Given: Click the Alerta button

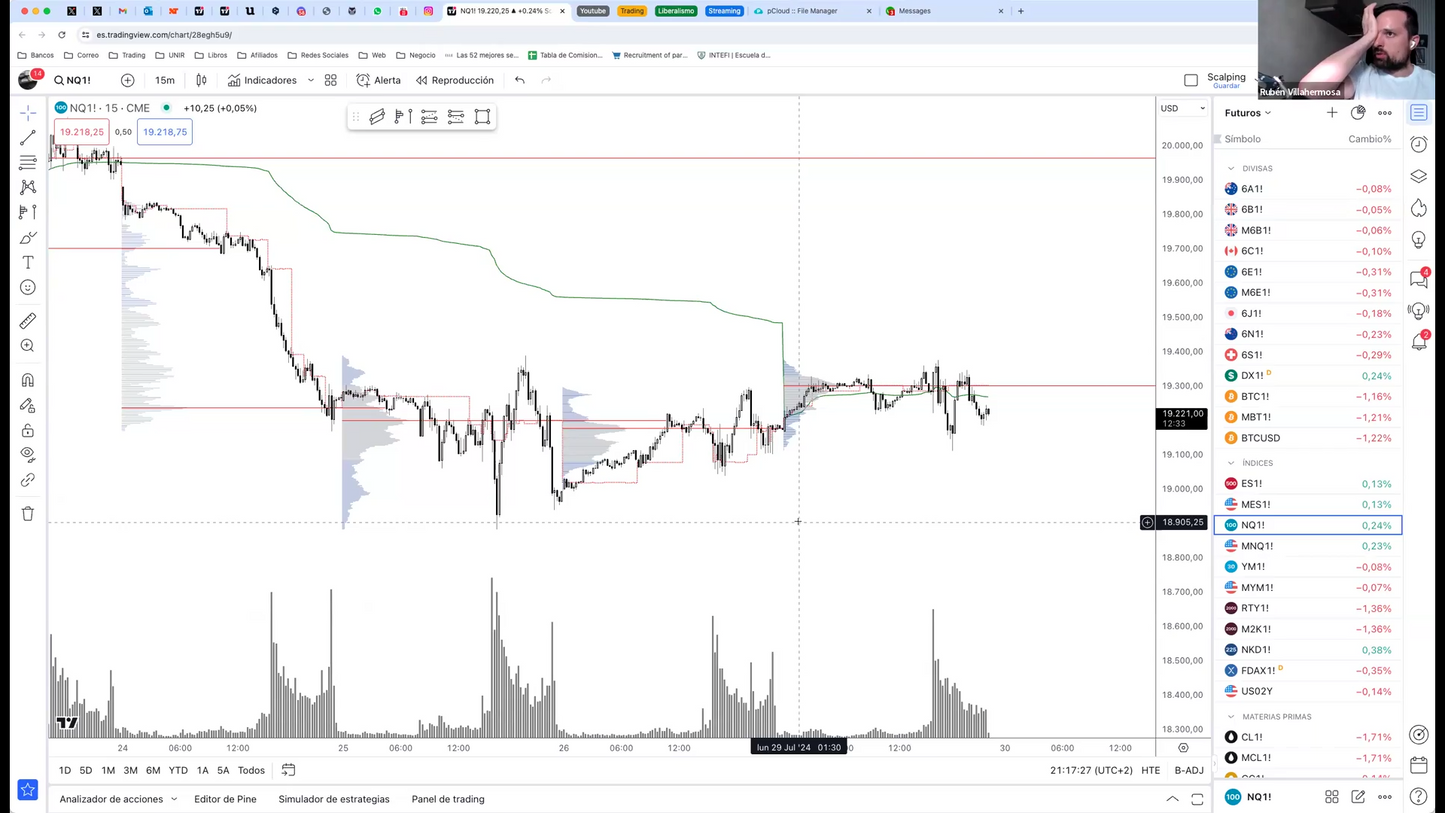Looking at the screenshot, I should click(x=378, y=80).
